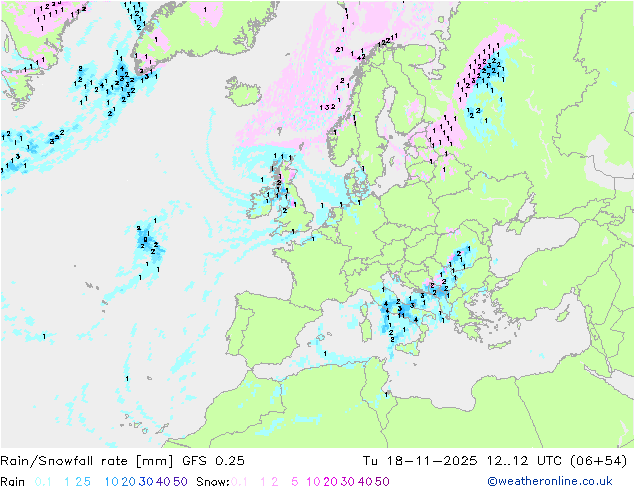
Task: Select the Rain legend 0.1 color value
Action: point(43,482)
